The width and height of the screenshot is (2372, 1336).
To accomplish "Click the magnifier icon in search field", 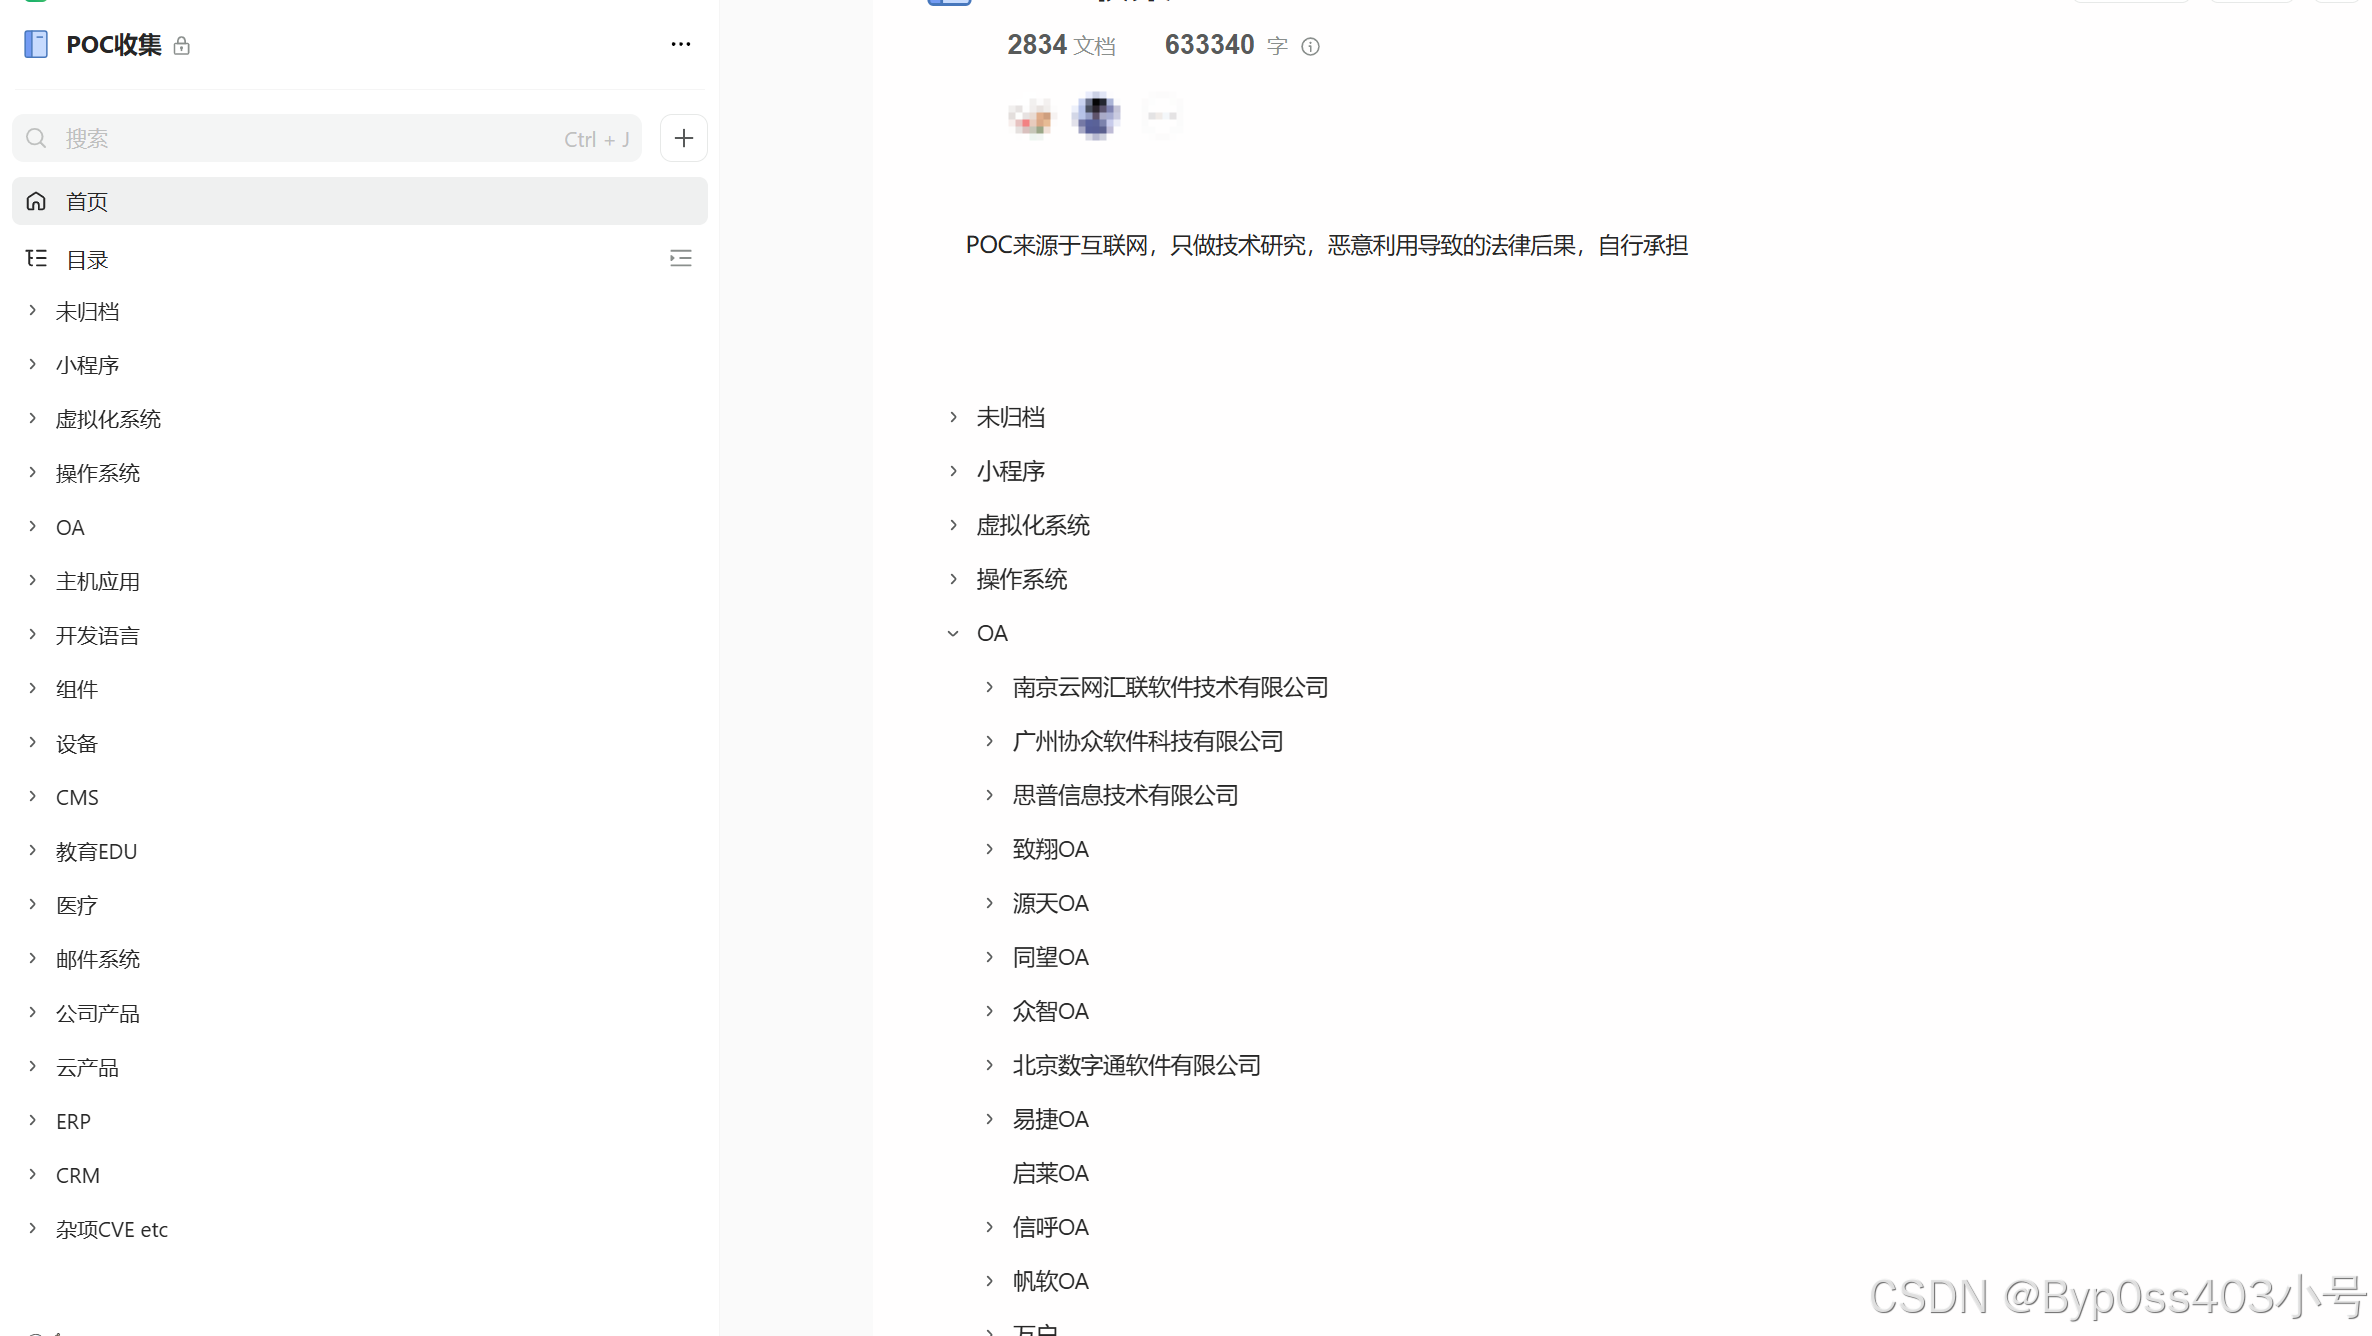I will pos(36,138).
